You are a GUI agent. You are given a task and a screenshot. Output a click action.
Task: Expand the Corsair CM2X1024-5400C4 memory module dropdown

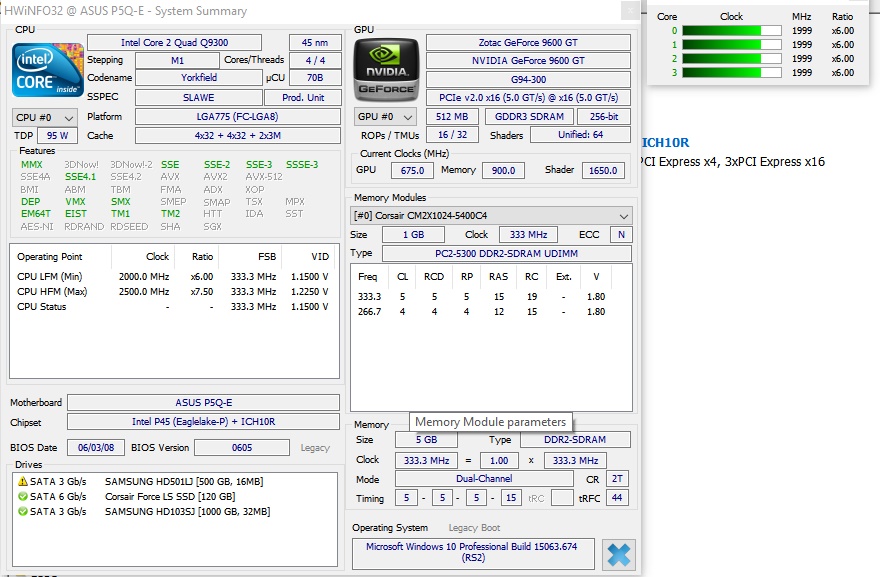click(x=491, y=216)
